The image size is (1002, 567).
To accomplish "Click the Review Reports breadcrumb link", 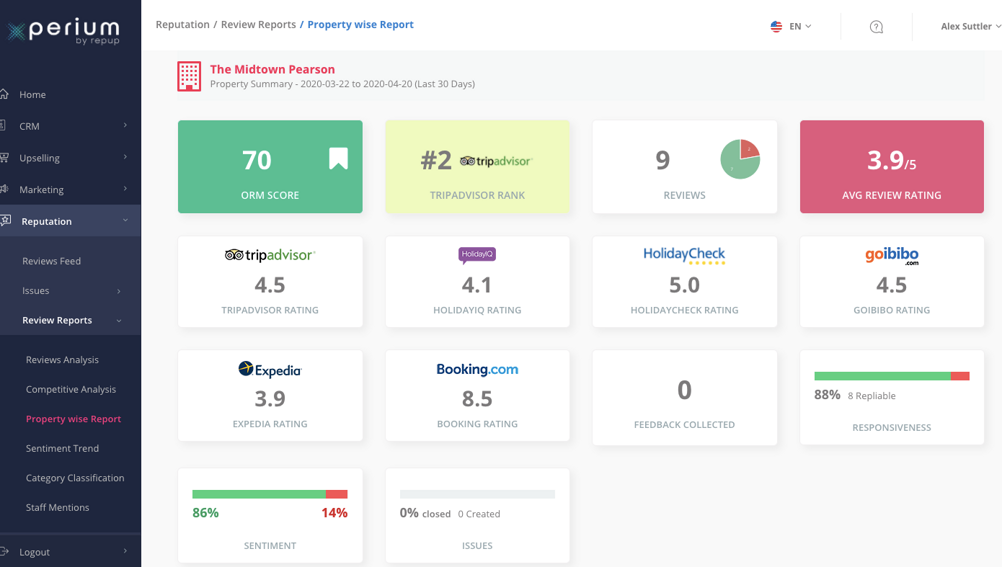I will (x=258, y=24).
